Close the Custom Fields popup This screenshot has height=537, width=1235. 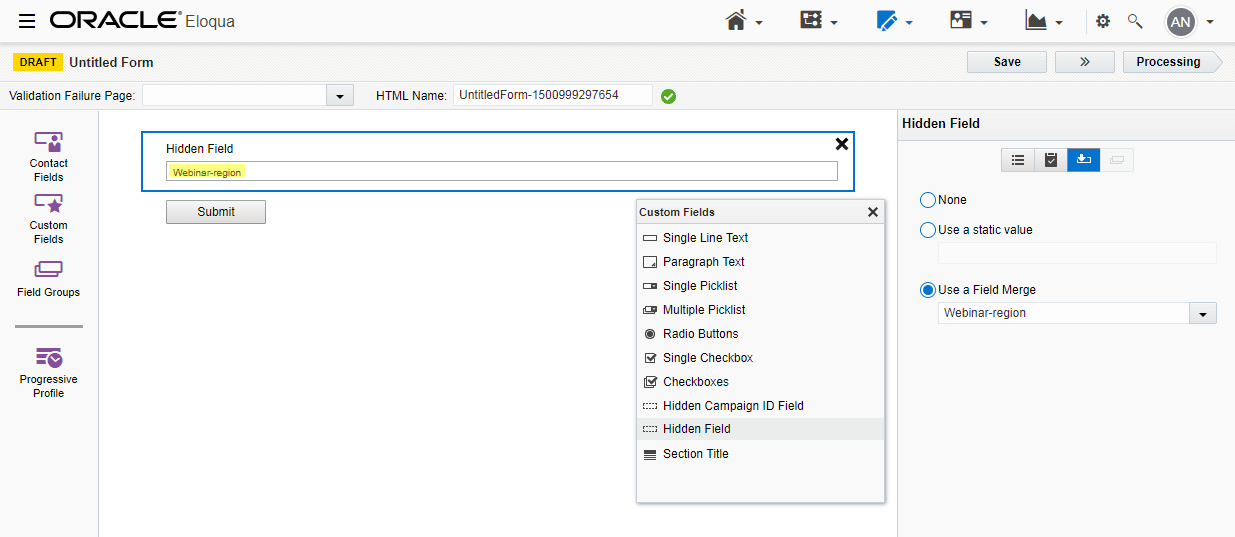coord(873,212)
